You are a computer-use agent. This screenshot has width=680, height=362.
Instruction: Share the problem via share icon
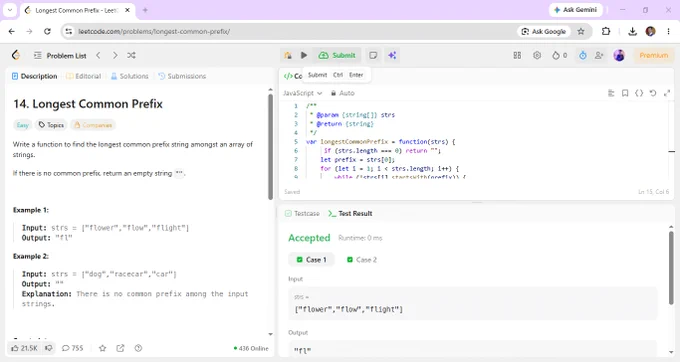pos(120,348)
